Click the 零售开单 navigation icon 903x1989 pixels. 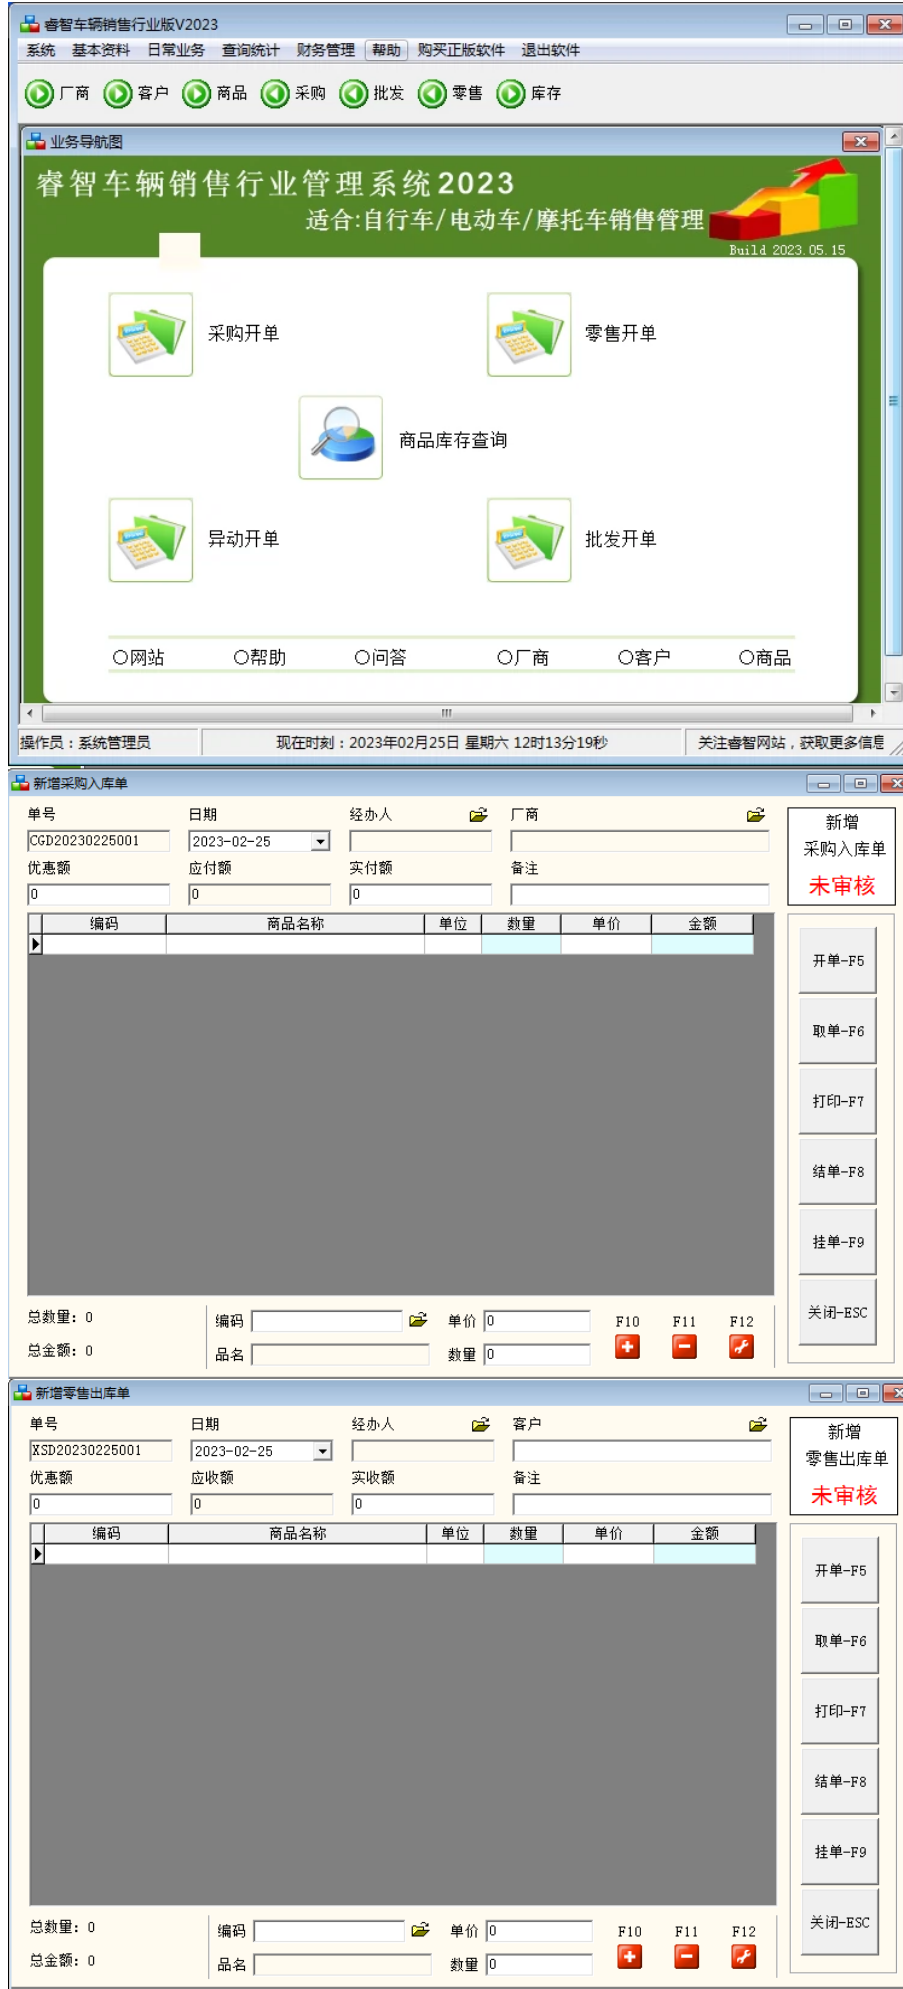click(x=529, y=334)
